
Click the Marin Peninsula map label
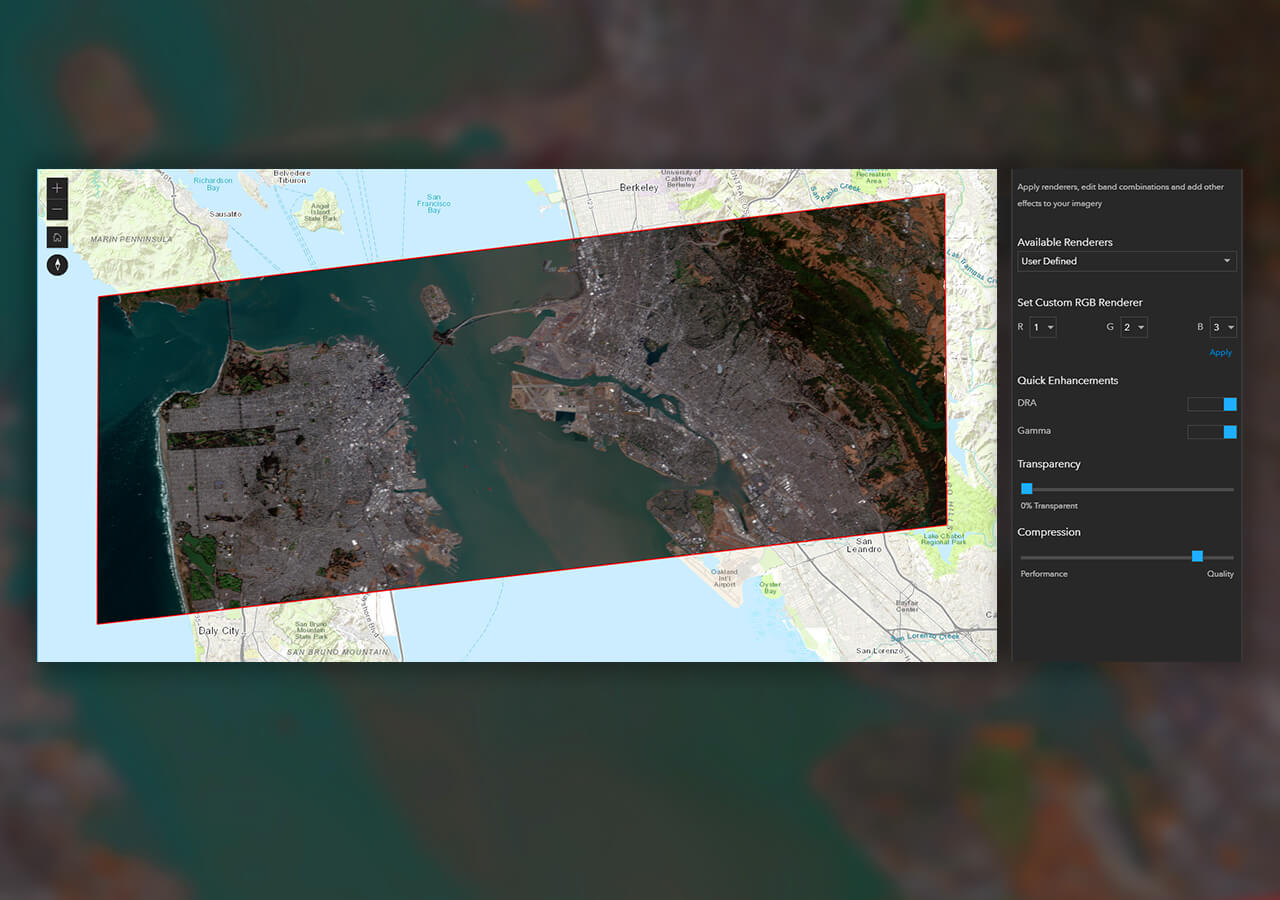pyautogui.click(x=131, y=239)
